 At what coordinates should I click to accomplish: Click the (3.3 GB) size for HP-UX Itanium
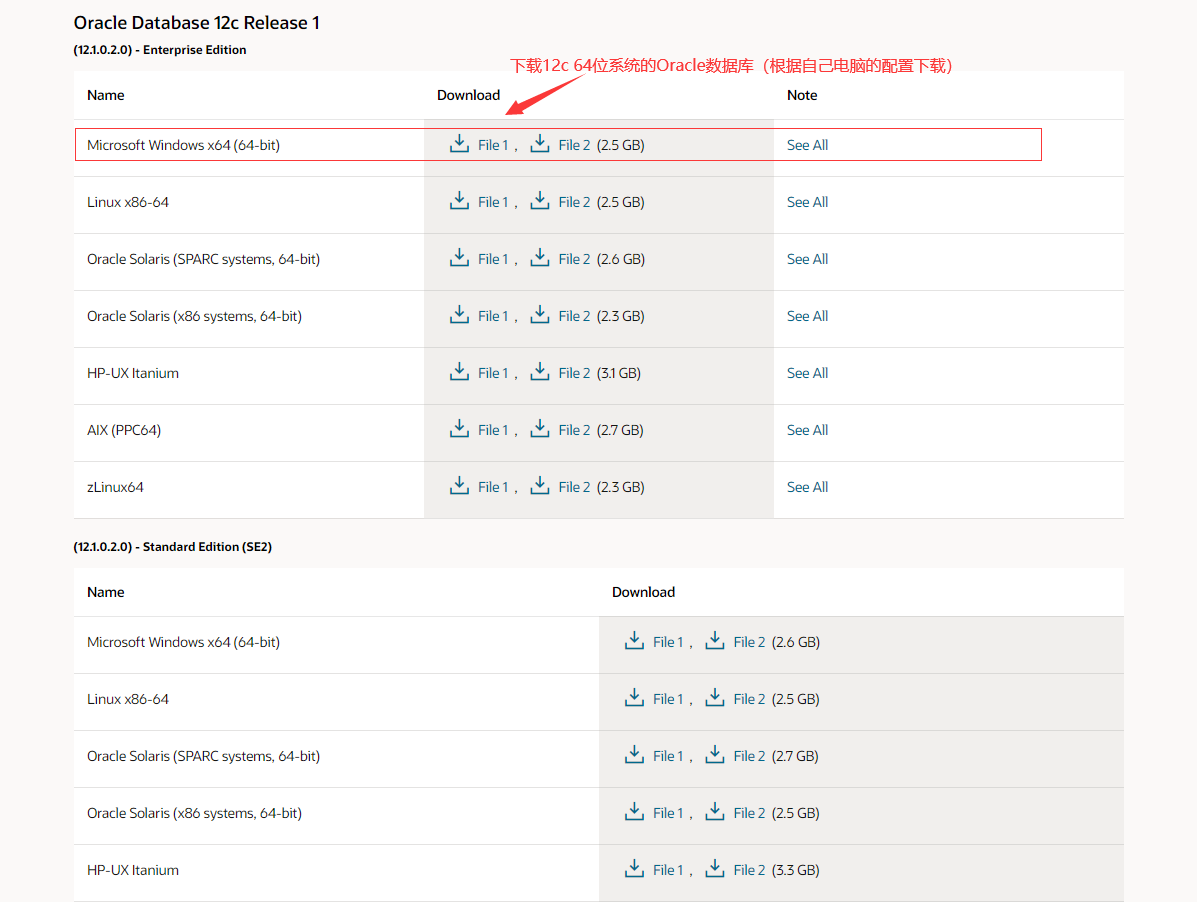[795, 870]
